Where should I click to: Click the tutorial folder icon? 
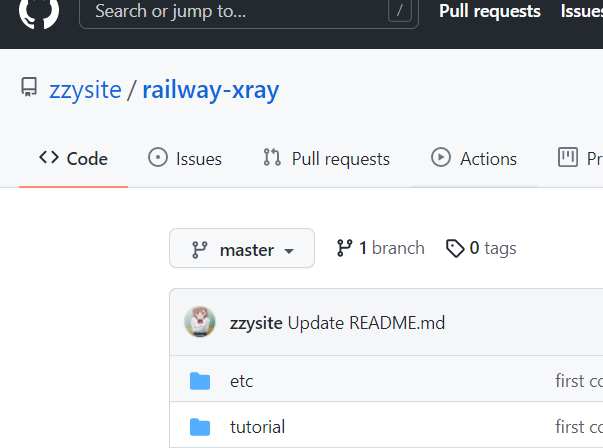[x=200, y=427]
